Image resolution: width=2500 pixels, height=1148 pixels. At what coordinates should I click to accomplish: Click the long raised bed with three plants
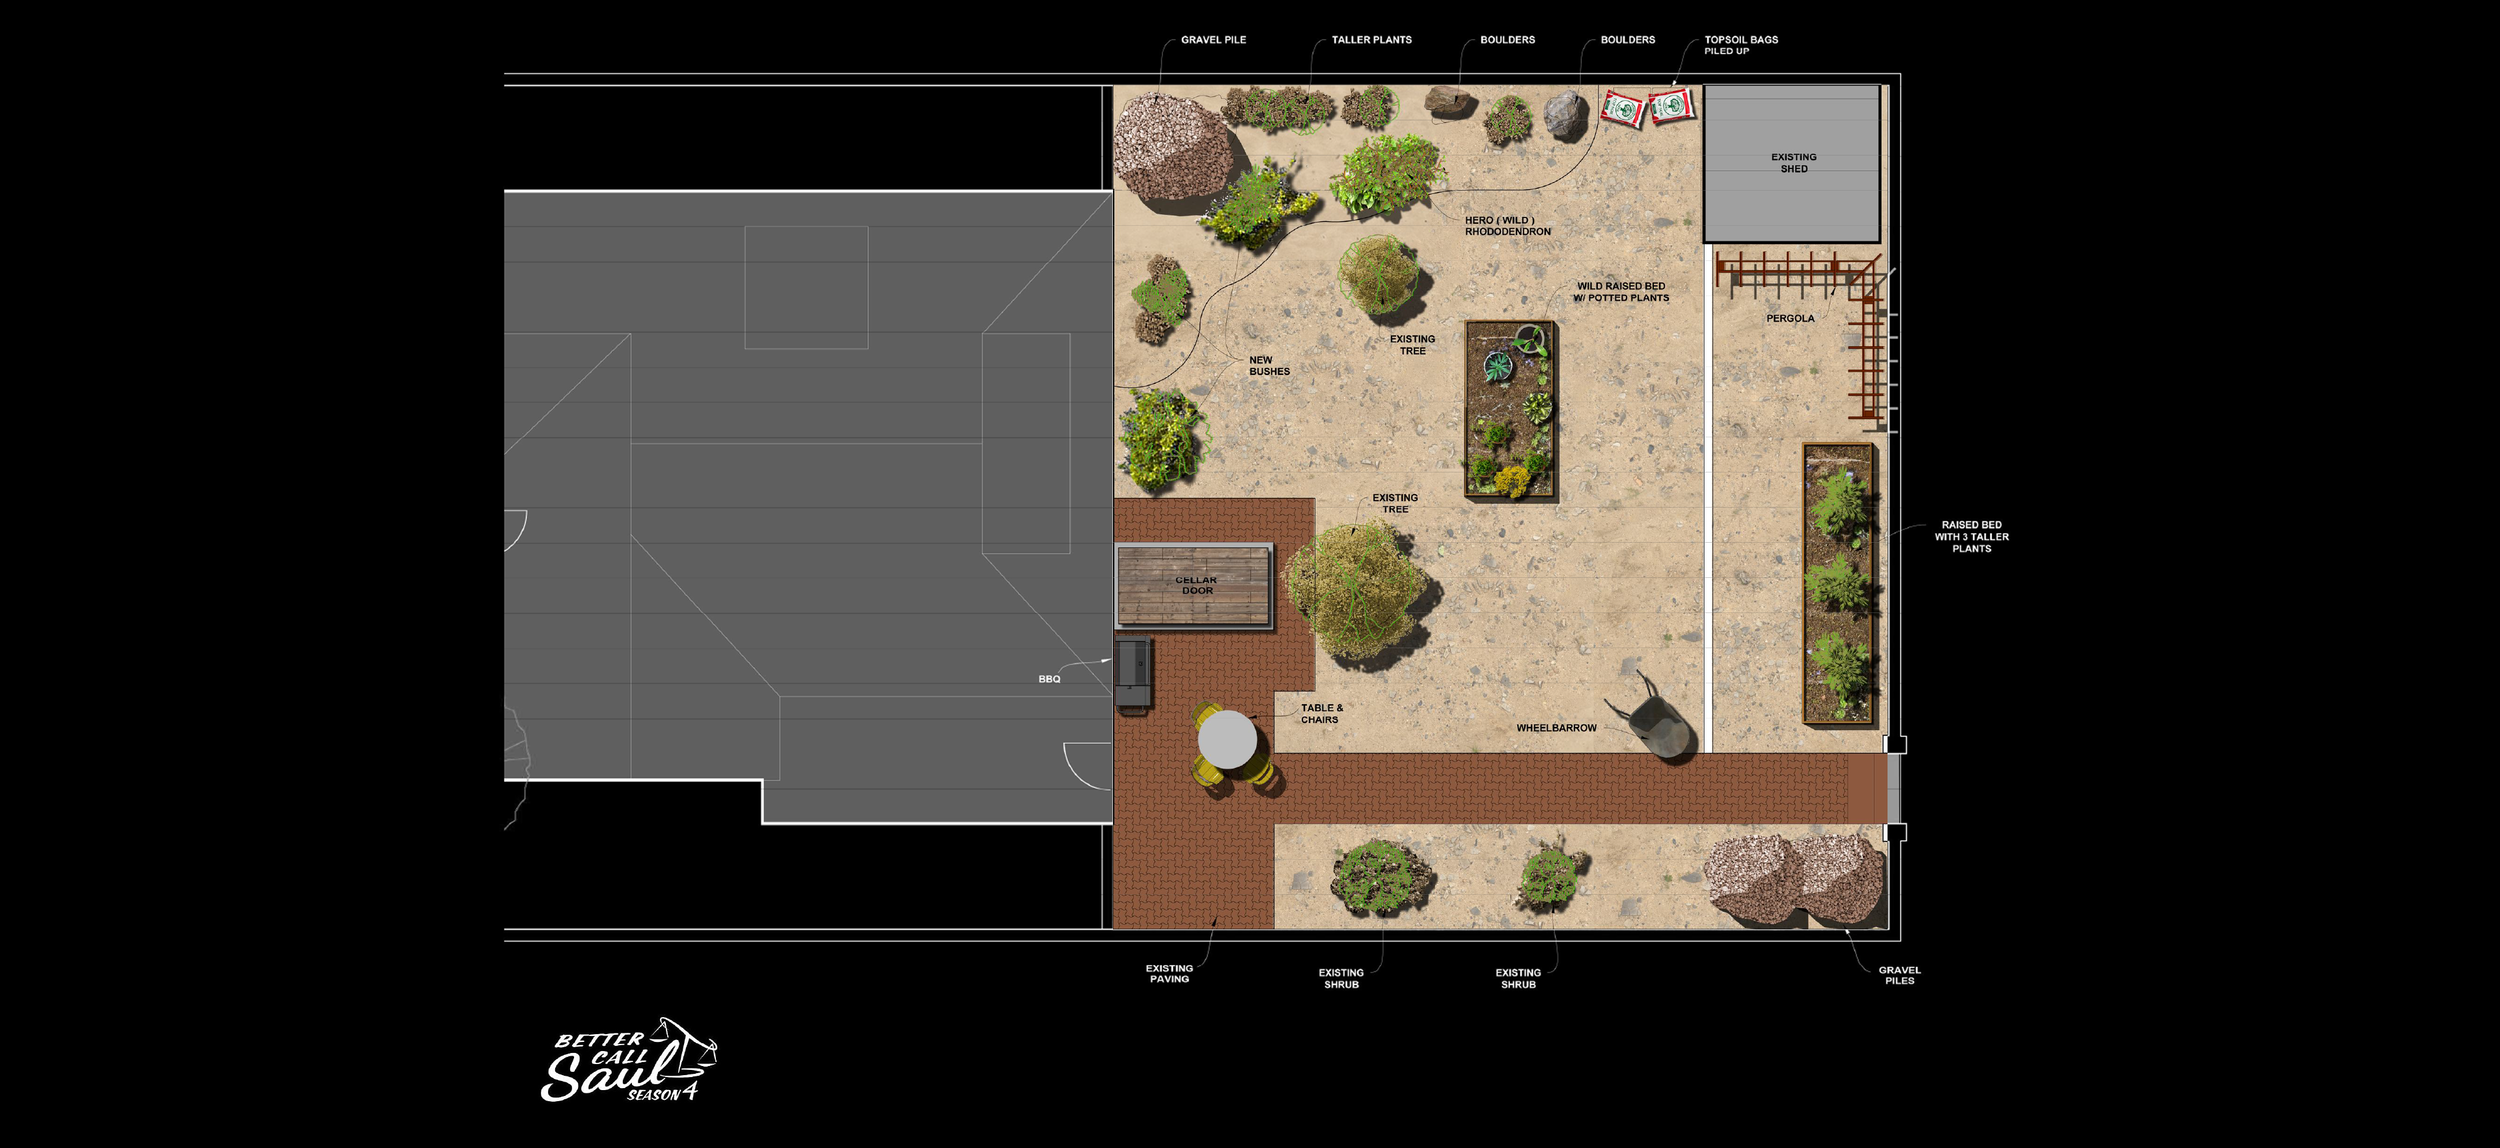pyautogui.click(x=1838, y=584)
